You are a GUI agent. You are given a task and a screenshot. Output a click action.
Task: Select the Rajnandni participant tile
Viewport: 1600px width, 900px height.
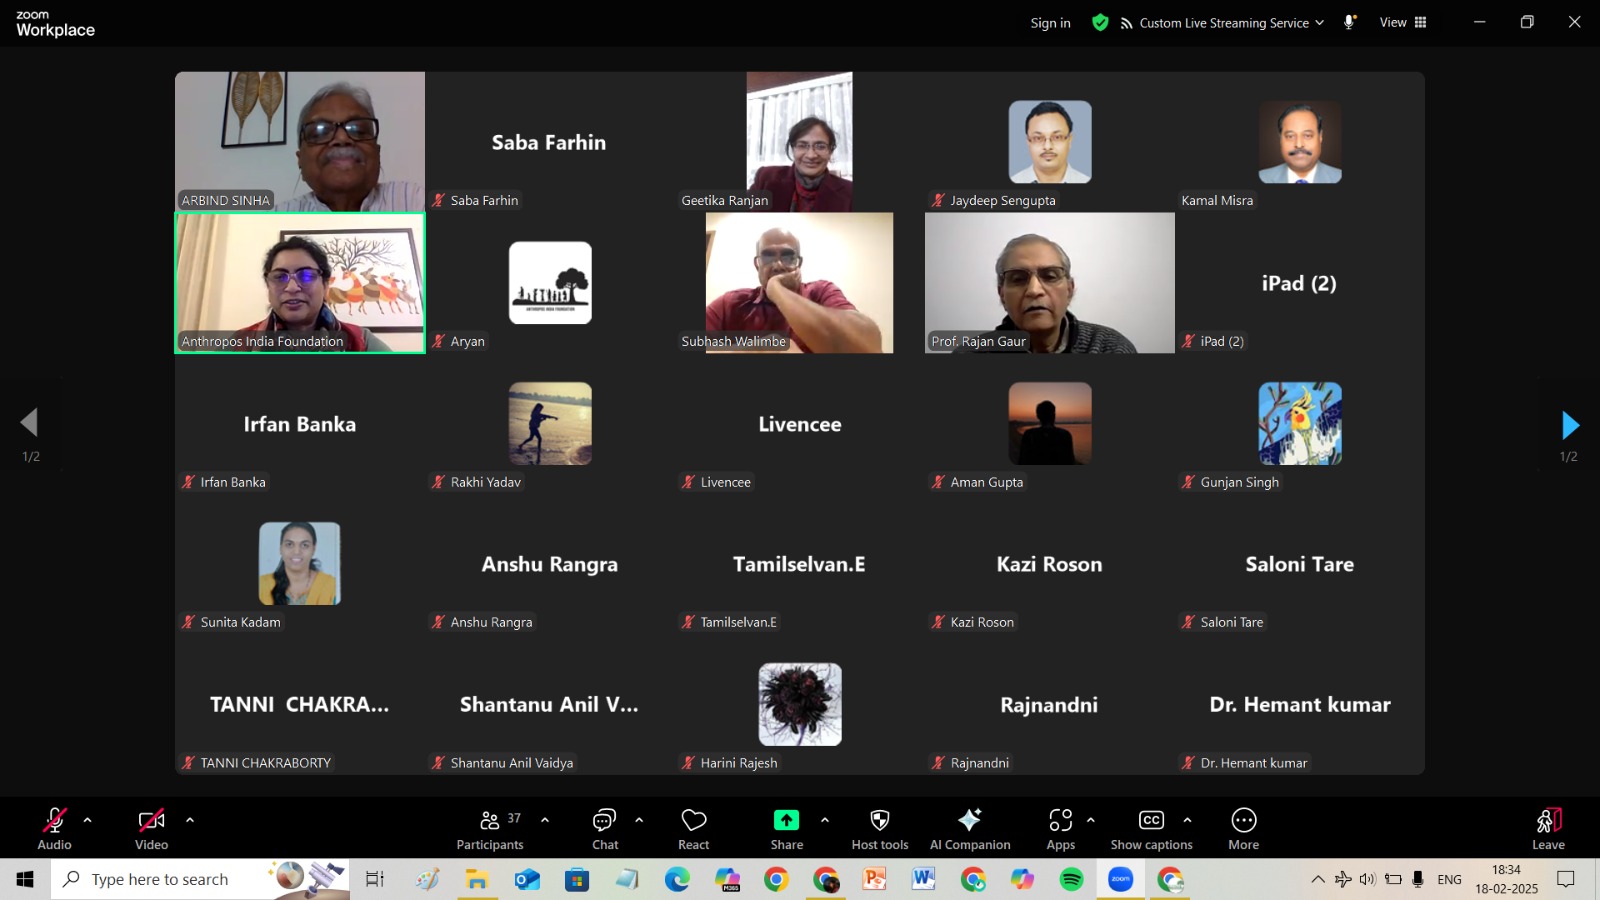[1050, 704]
